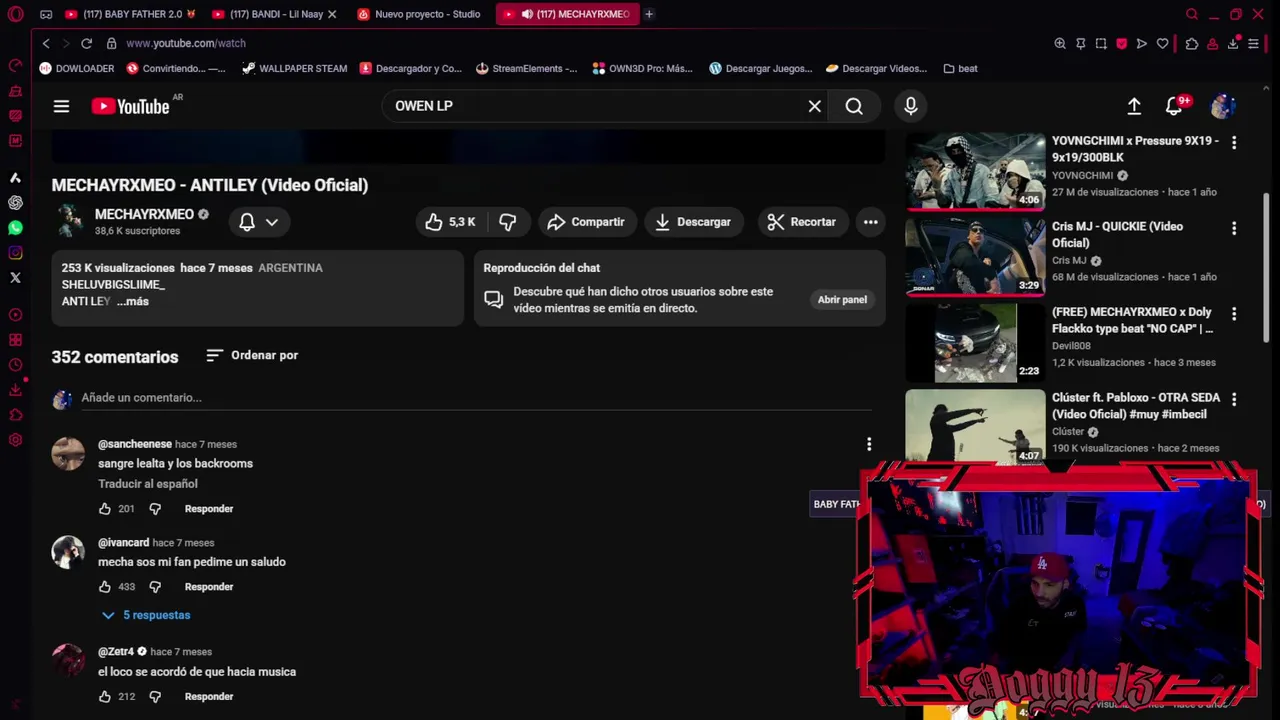The image size is (1280, 720).
Task: Dislike the @Zetr4 comment
Action: click(x=155, y=697)
